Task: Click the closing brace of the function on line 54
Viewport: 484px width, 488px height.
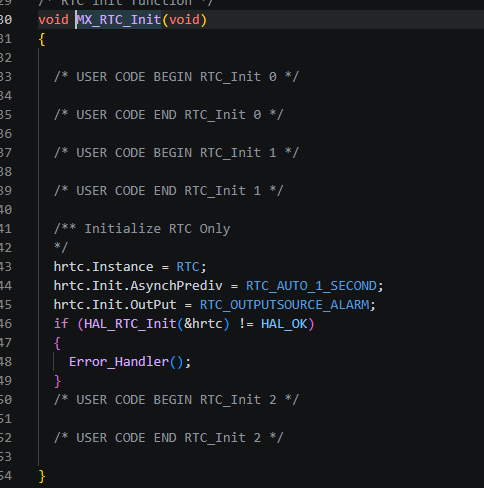Action: 42,476
